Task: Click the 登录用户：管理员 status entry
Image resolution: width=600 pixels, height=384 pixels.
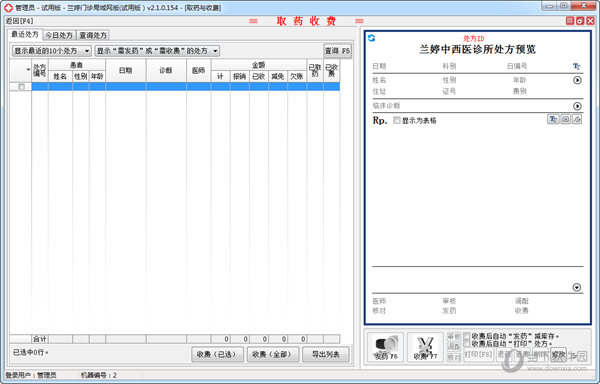Action: pos(31,375)
